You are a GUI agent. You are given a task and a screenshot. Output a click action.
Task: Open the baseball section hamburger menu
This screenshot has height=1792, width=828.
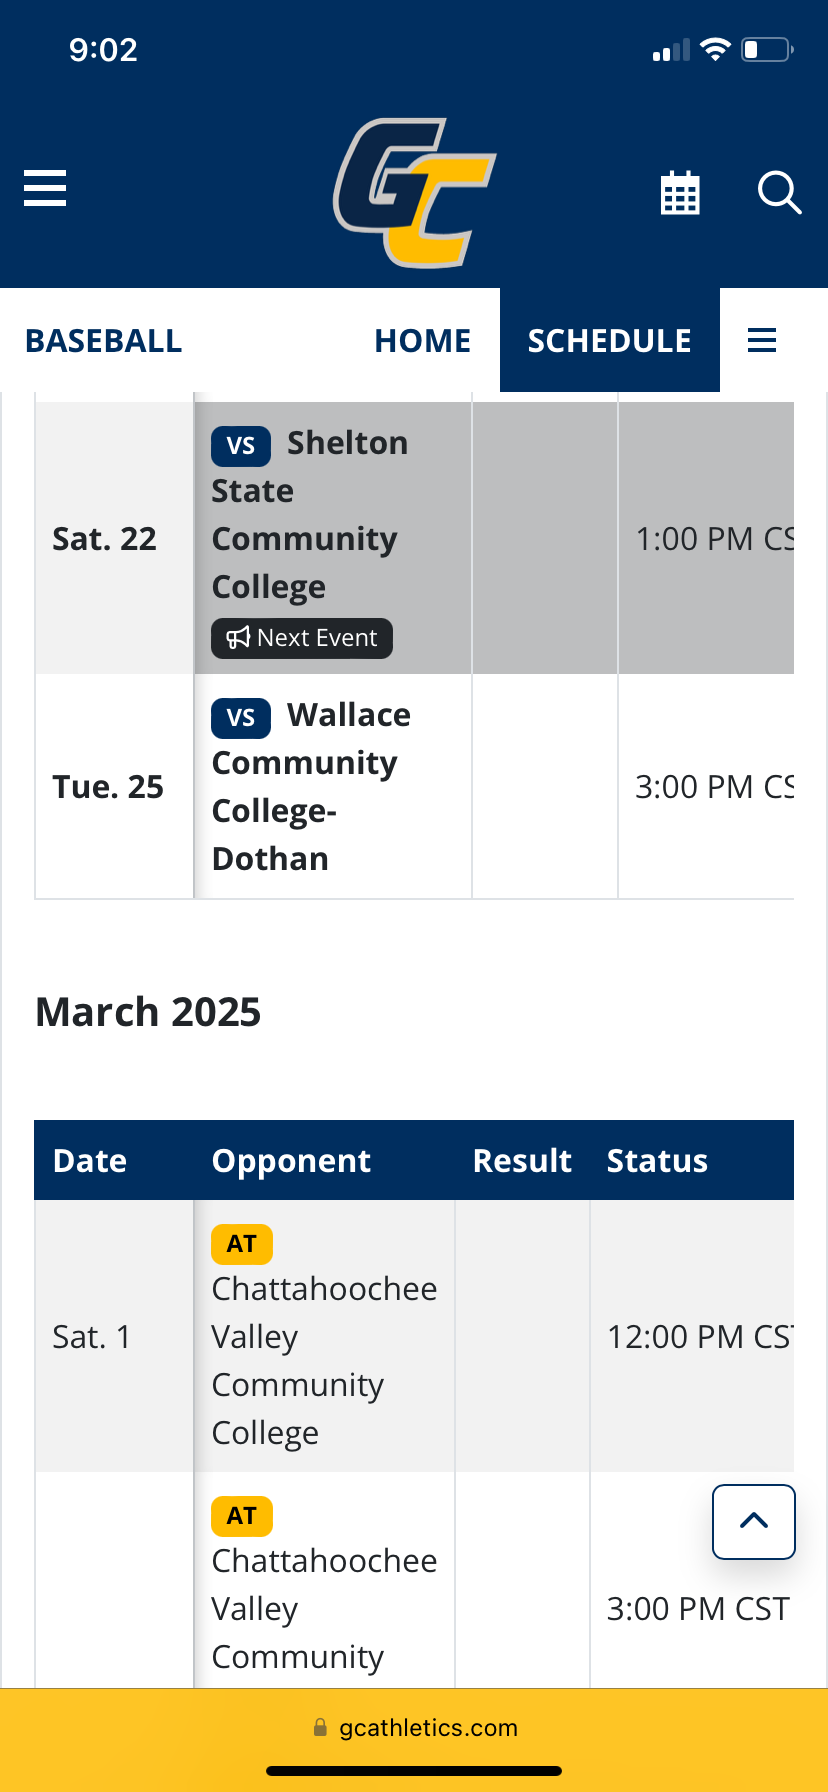coord(762,340)
